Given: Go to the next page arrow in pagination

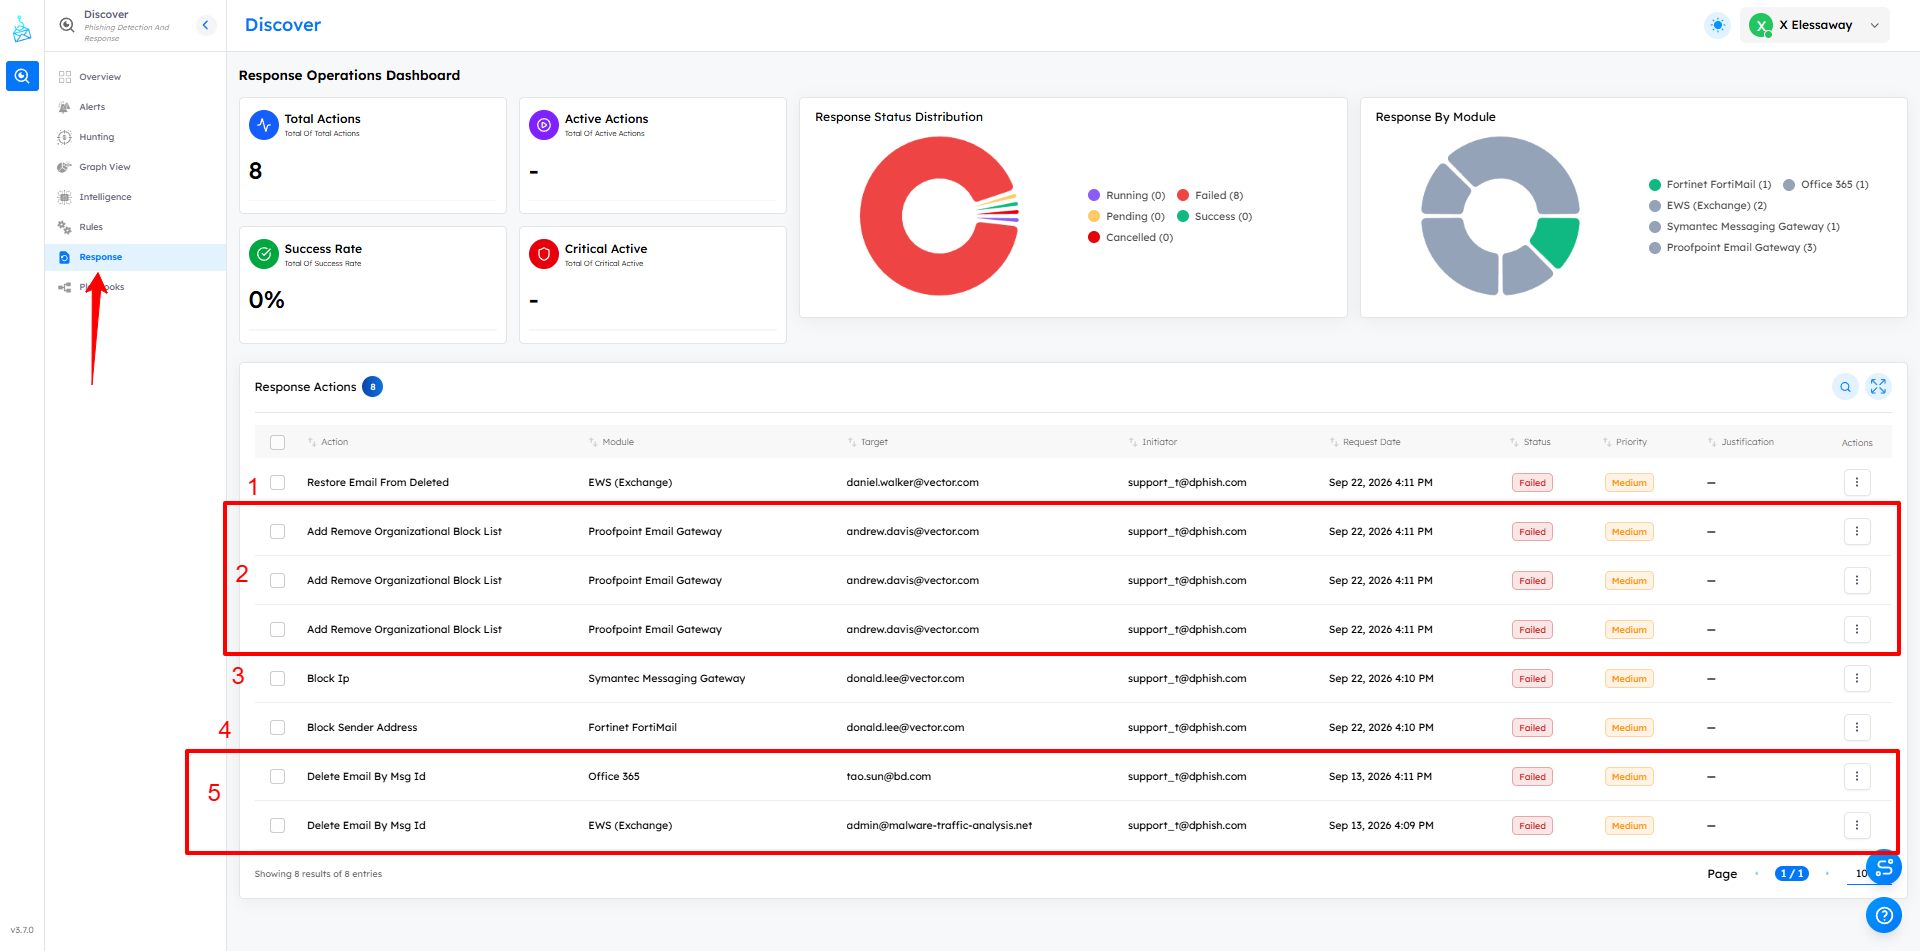Looking at the screenshot, I should click(x=1827, y=873).
